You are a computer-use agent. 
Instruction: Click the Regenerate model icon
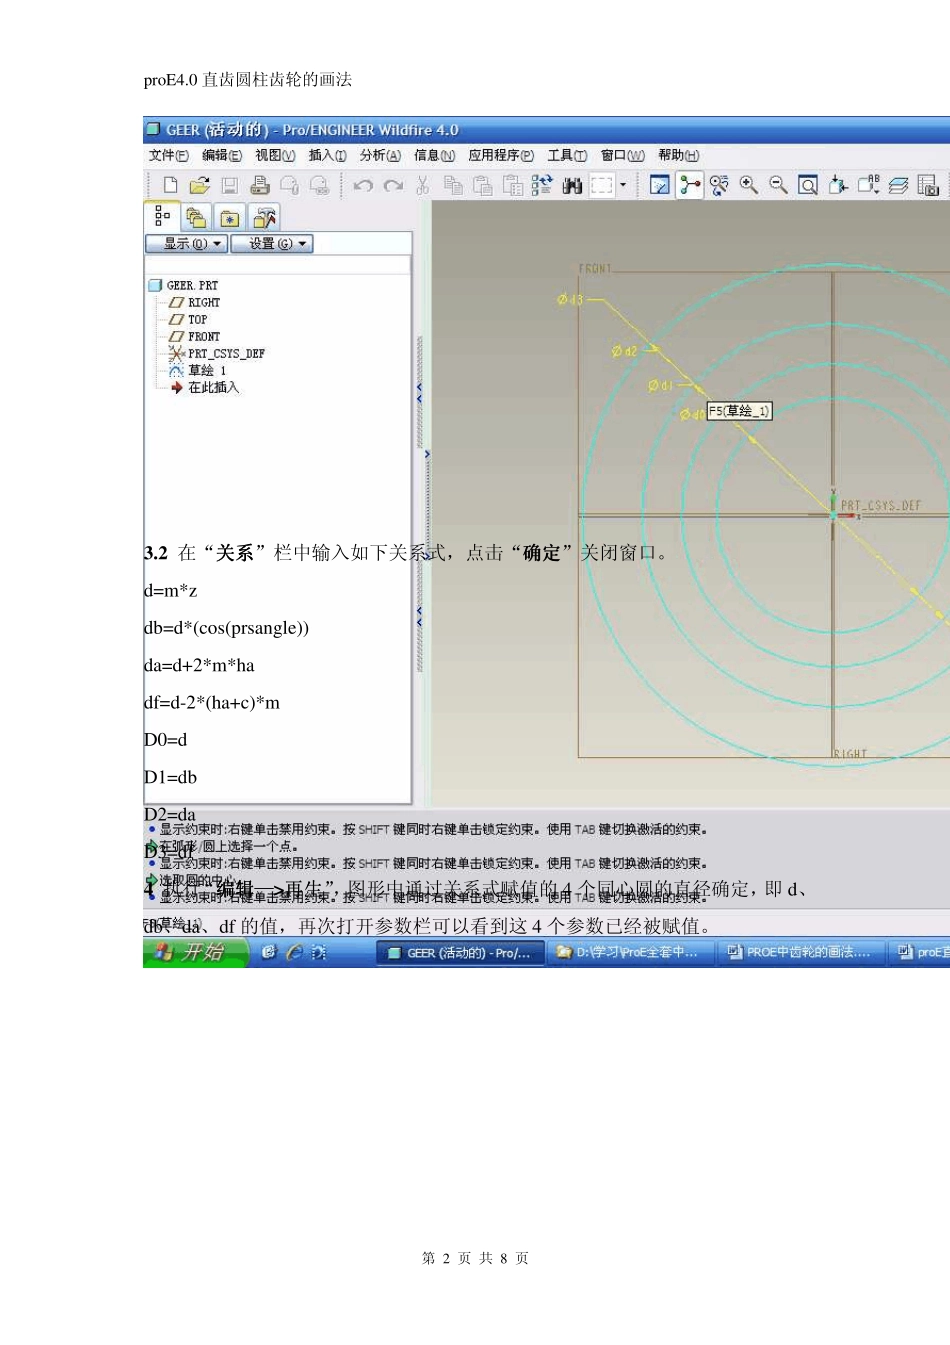pyautogui.click(x=542, y=185)
